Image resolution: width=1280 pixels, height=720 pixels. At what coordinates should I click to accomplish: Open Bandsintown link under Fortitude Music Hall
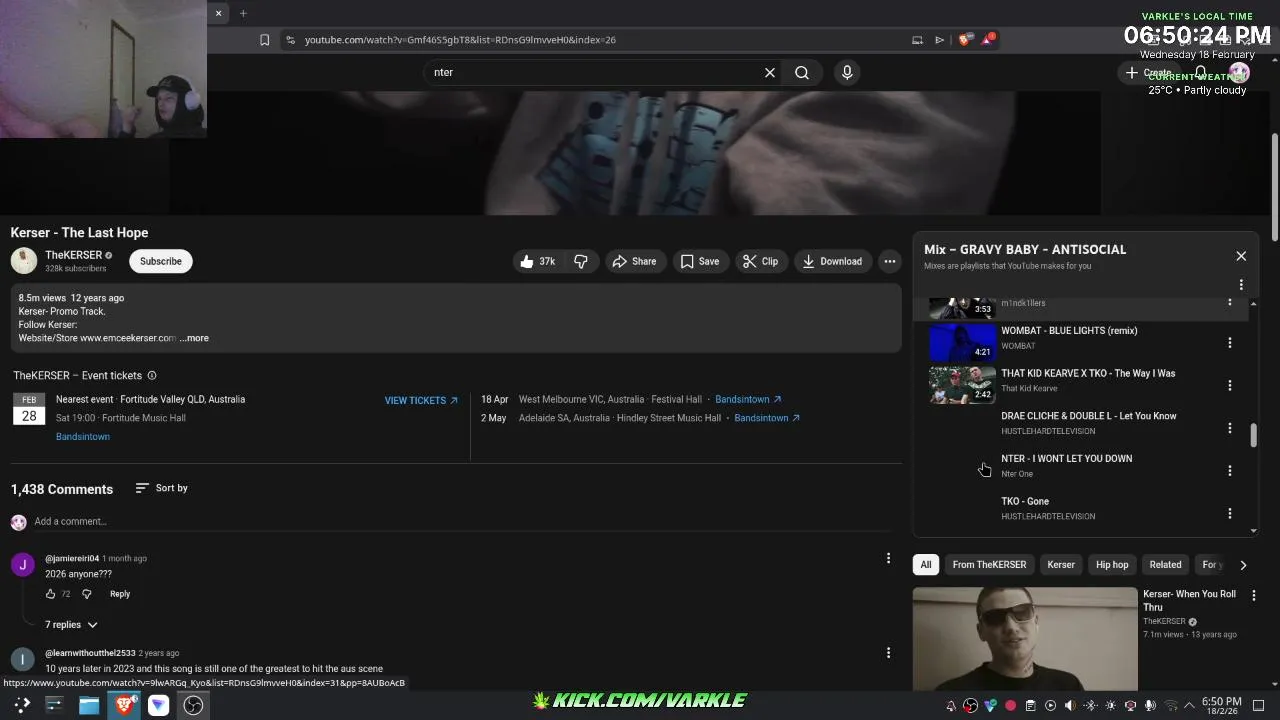(x=83, y=437)
